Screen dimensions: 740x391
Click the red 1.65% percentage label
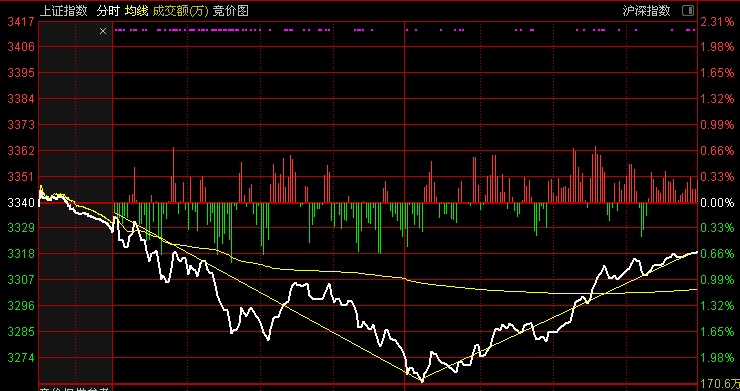[717, 73]
